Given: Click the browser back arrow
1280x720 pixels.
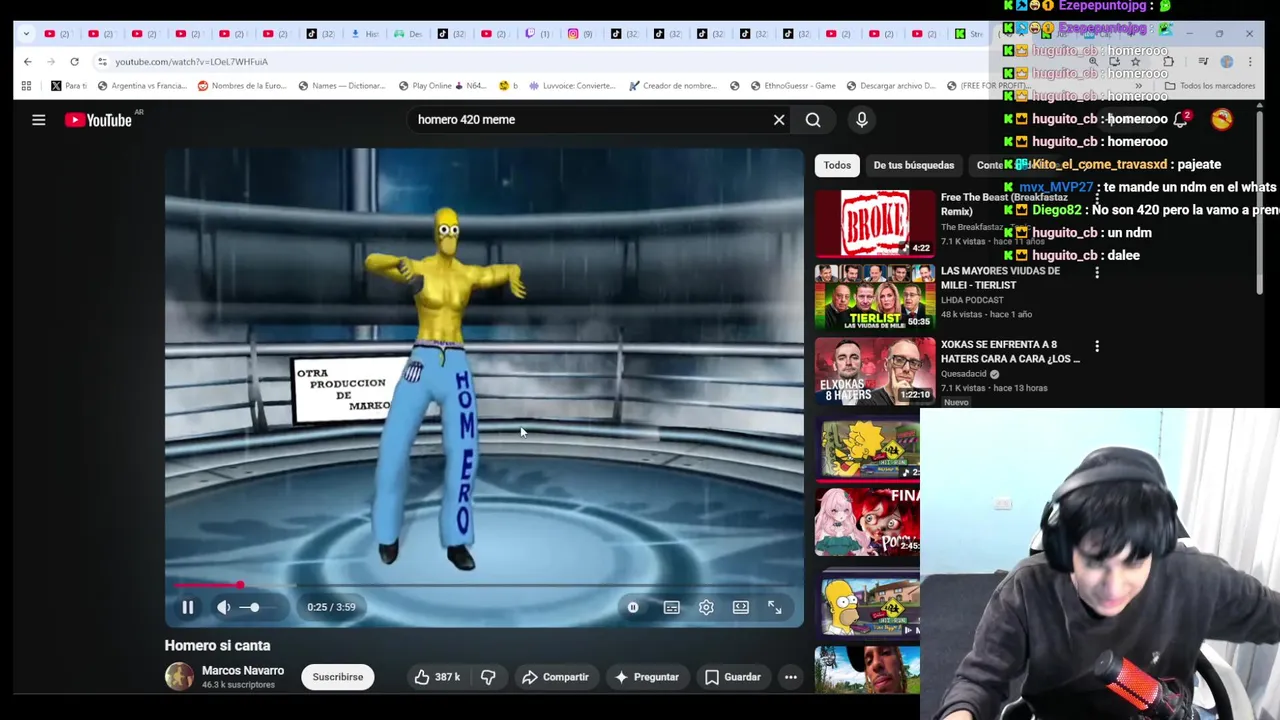Looking at the screenshot, I should click(x=27, y=62).
